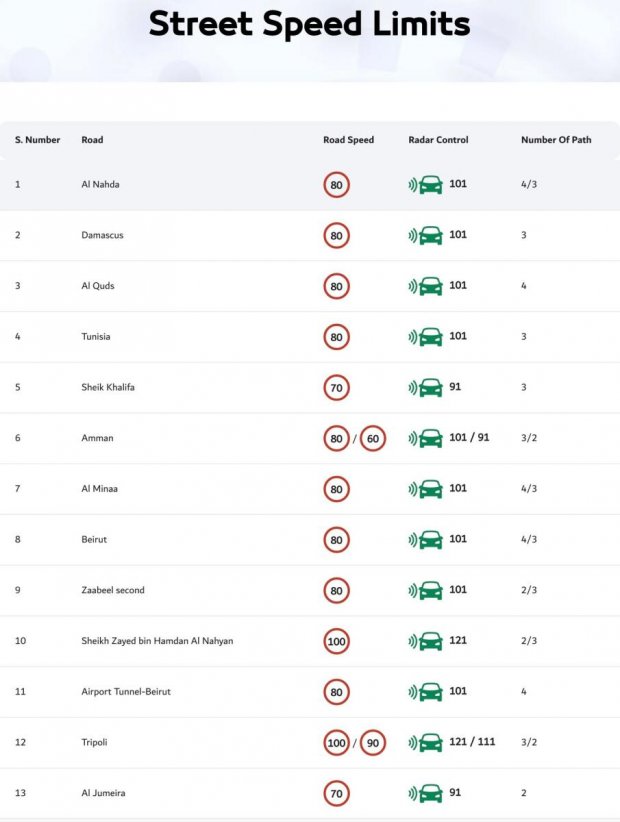Click the 60 speed sign in Amman row
The width and height of the screenshot is (620, 822).
point(372,439)
